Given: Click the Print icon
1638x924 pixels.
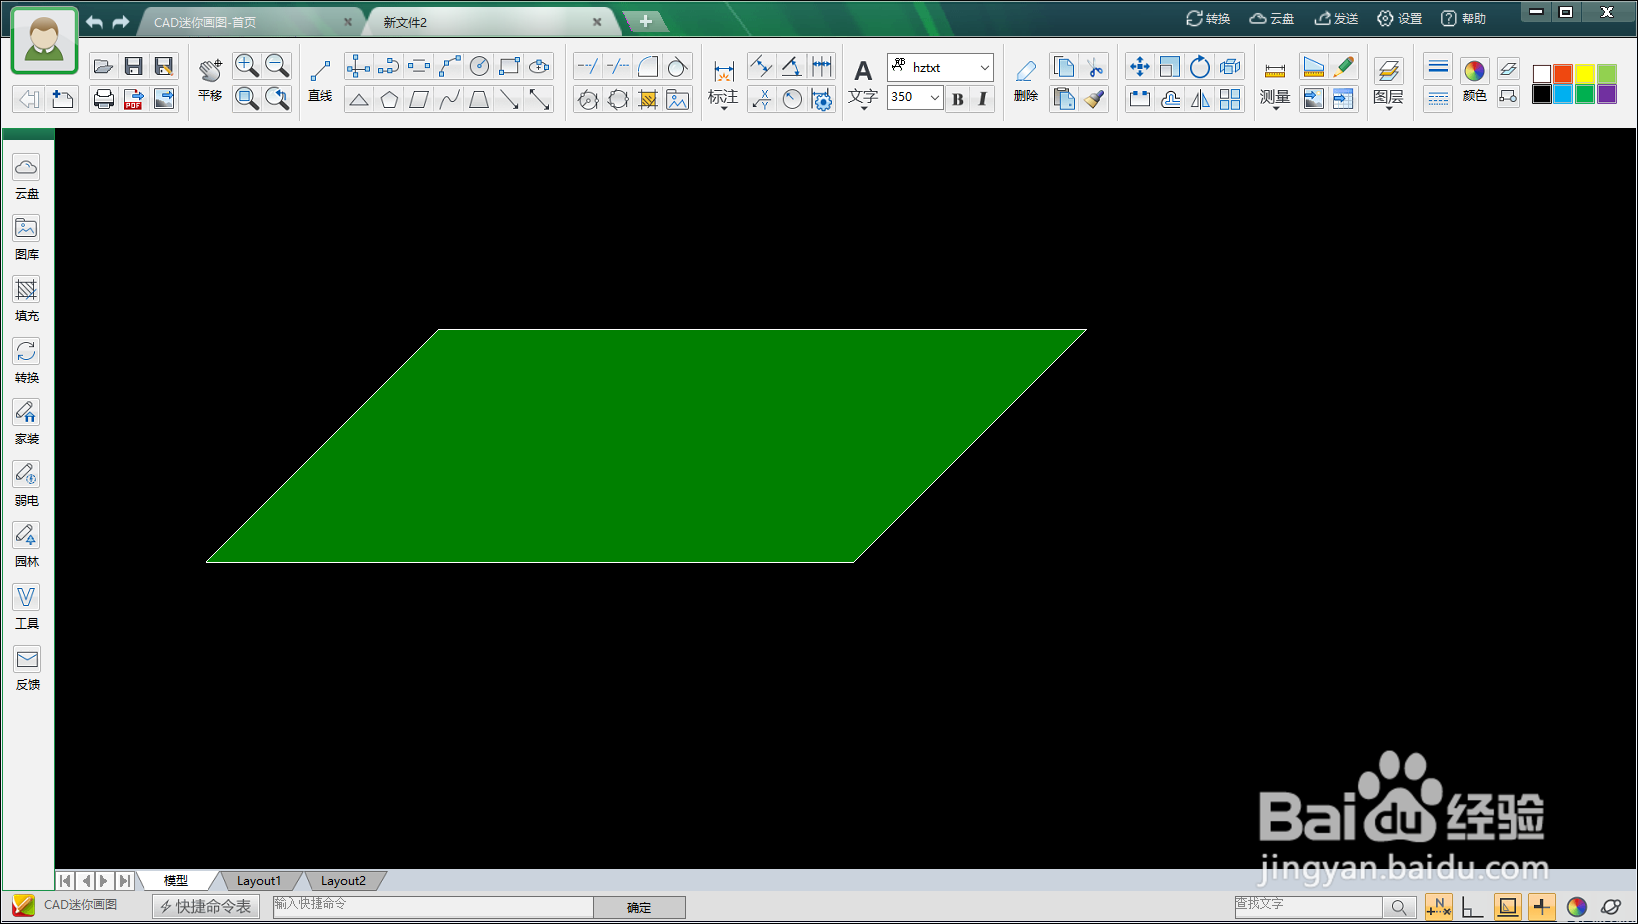Looking at the screenshot, I should coord(103,99).
